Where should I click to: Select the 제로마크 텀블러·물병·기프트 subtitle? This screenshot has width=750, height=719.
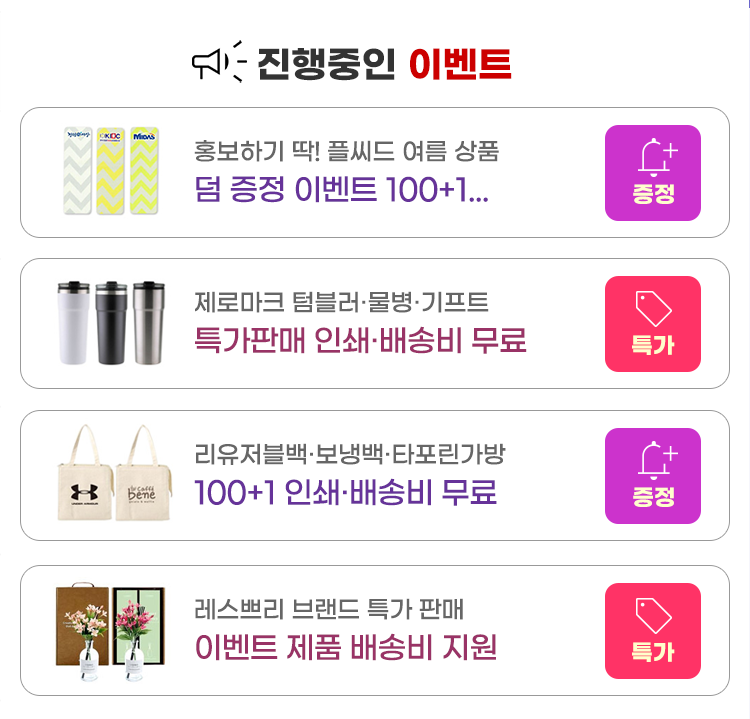click(x=341, y=302)
